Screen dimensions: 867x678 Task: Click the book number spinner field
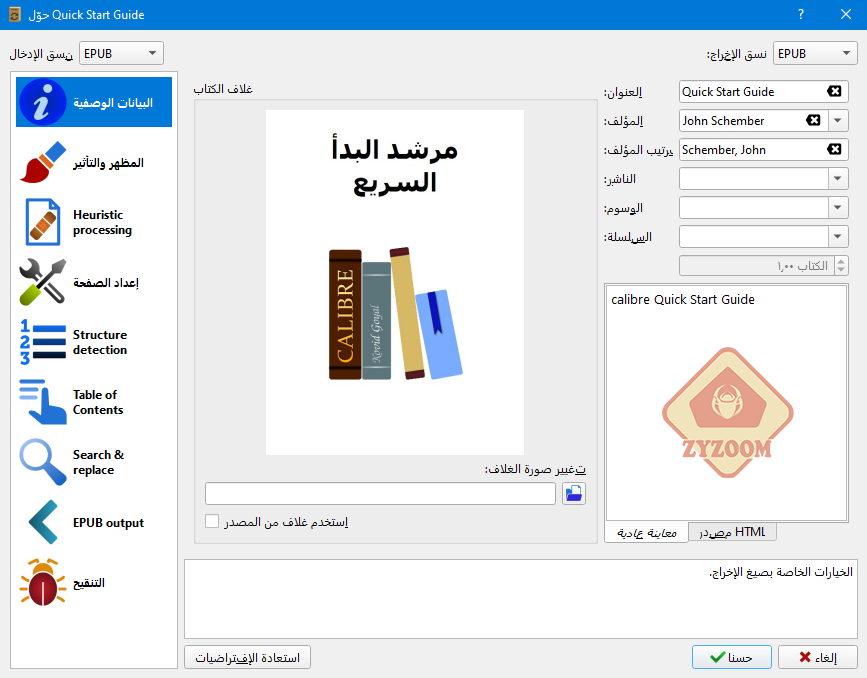click(x=763, y=265)
